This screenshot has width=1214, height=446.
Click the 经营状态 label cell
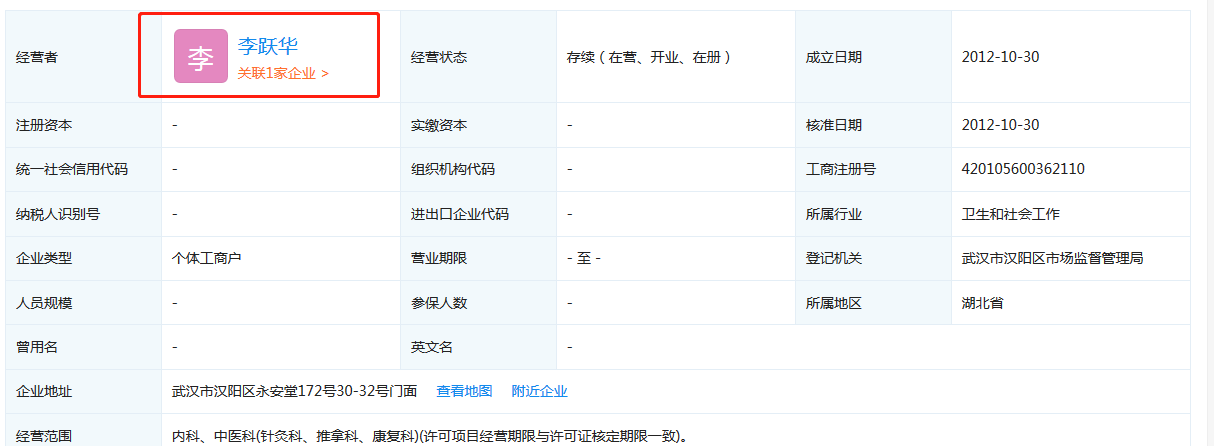(478, 57)
